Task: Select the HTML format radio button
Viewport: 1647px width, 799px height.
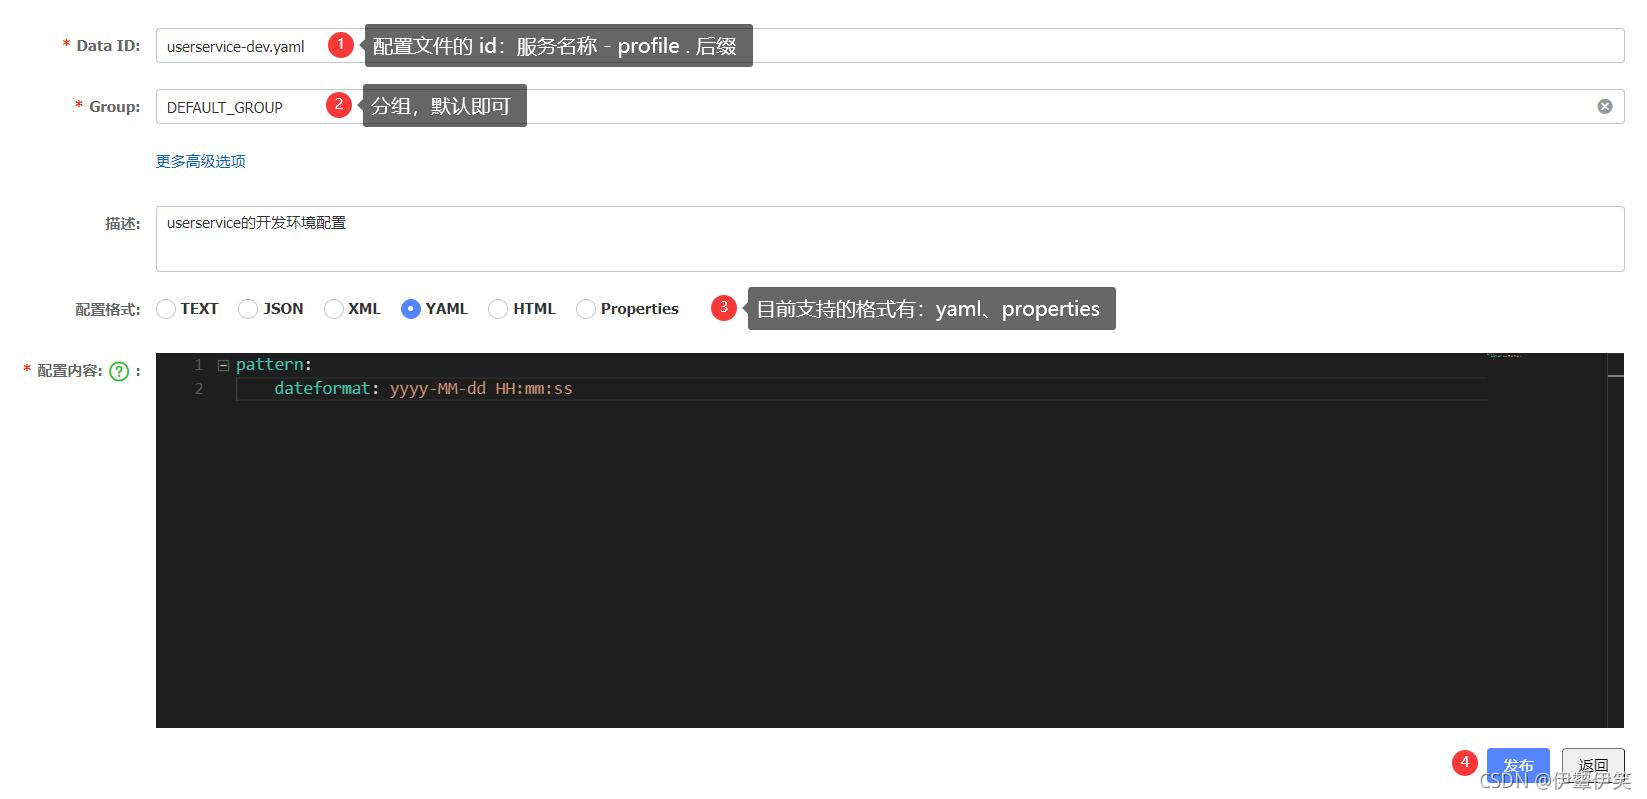Action: point(498,309)
